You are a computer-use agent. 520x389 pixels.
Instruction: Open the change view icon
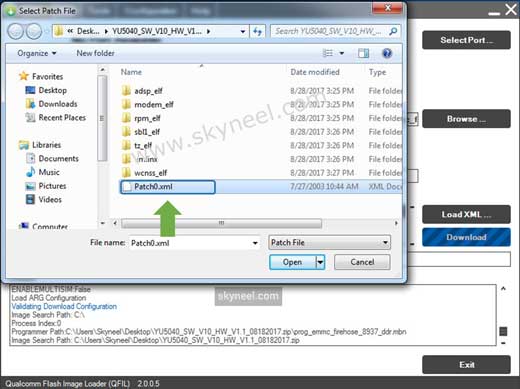[328, 53]
